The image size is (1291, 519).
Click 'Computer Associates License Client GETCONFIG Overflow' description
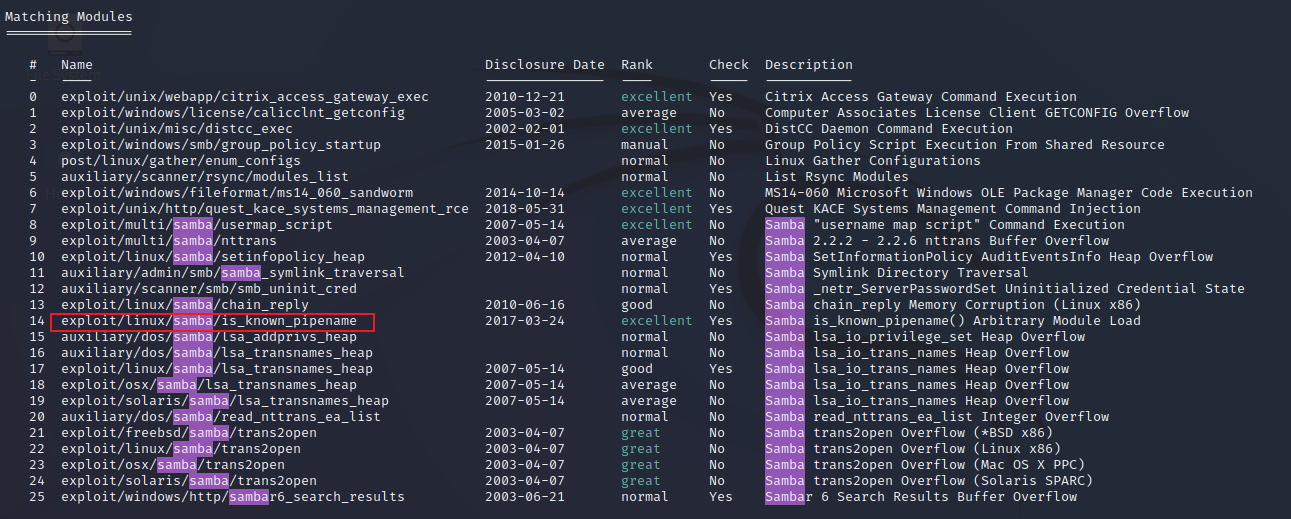tap(977, 113)
